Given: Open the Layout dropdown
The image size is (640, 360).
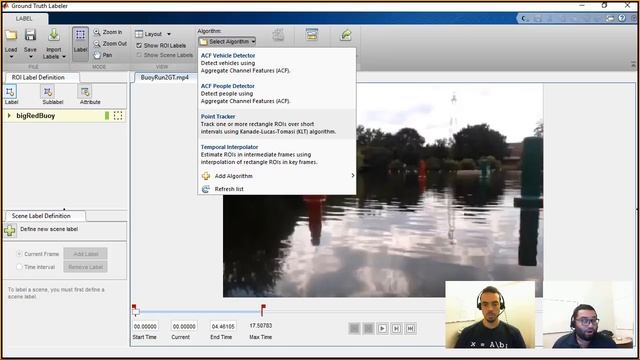Looking at the screenshot, I should (153, 34).
